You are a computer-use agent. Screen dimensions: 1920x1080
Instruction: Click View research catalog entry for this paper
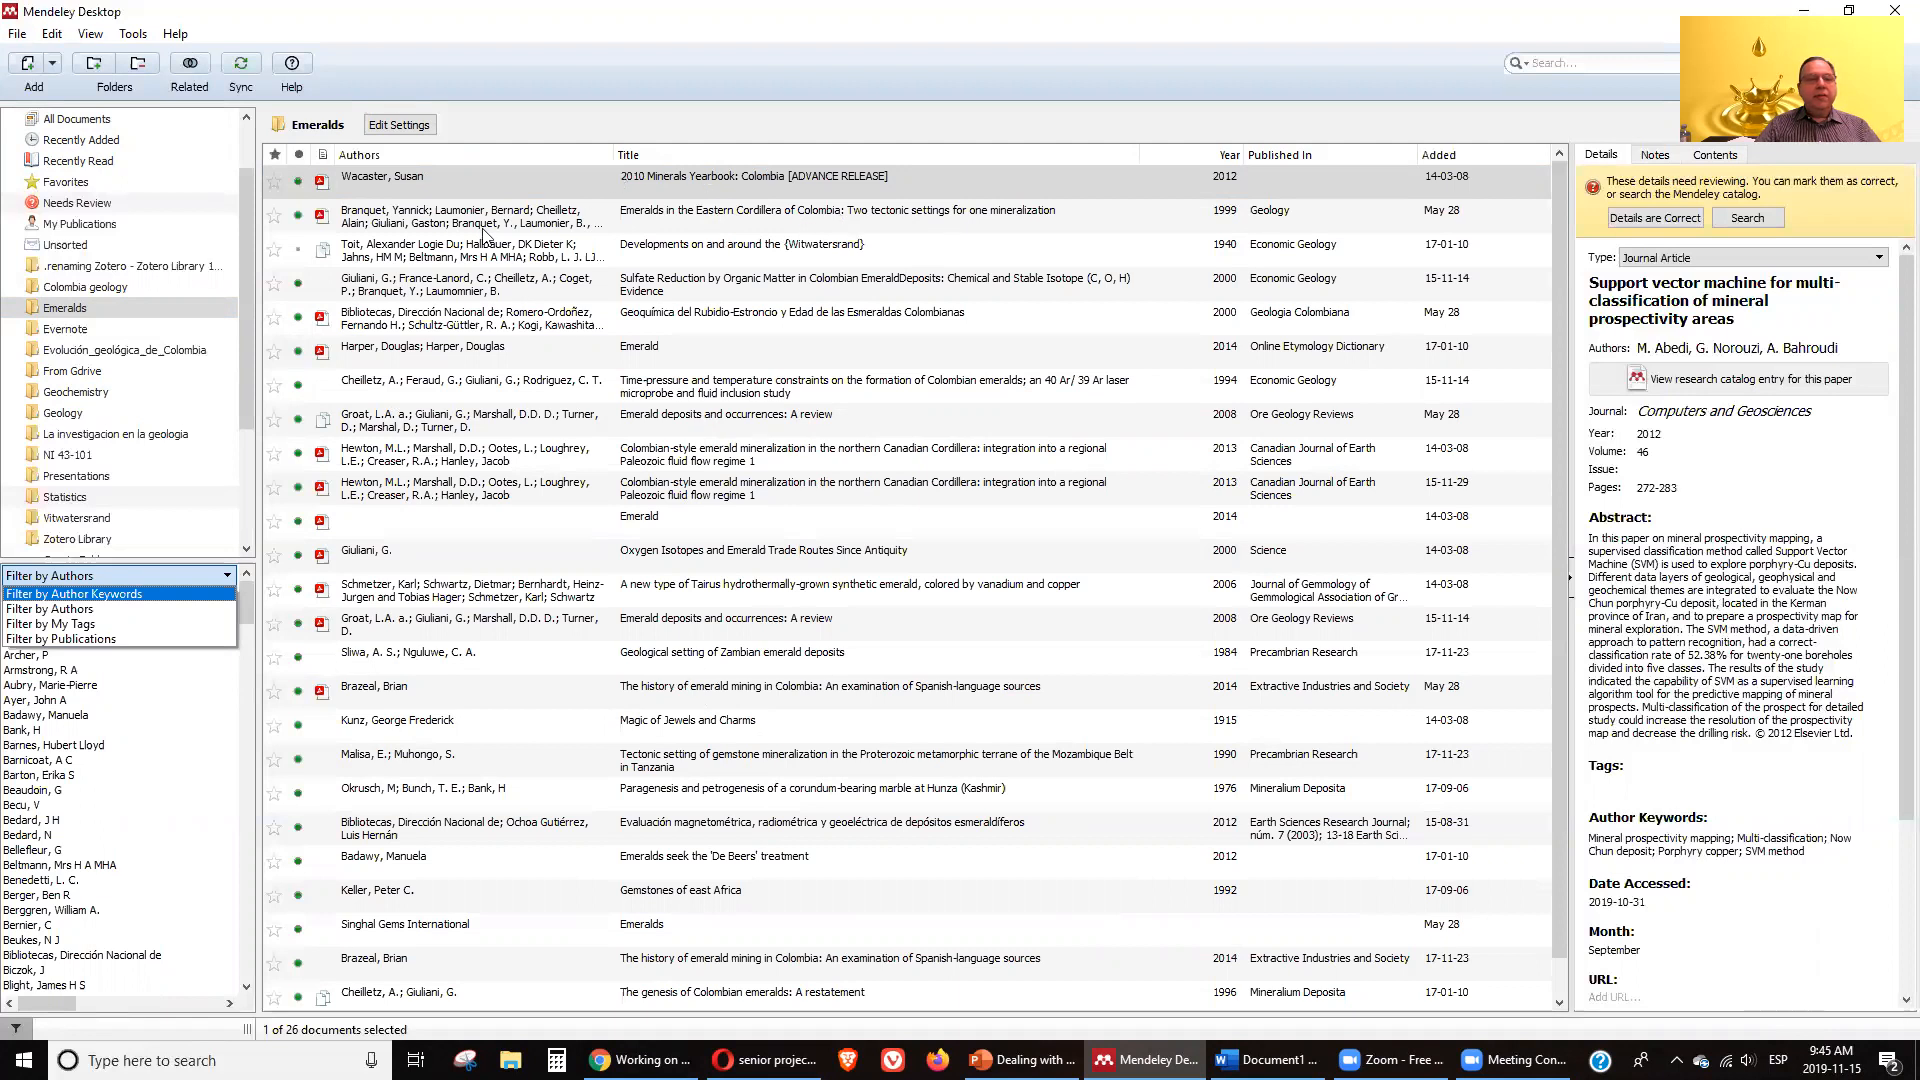(x=1739, y=379)
